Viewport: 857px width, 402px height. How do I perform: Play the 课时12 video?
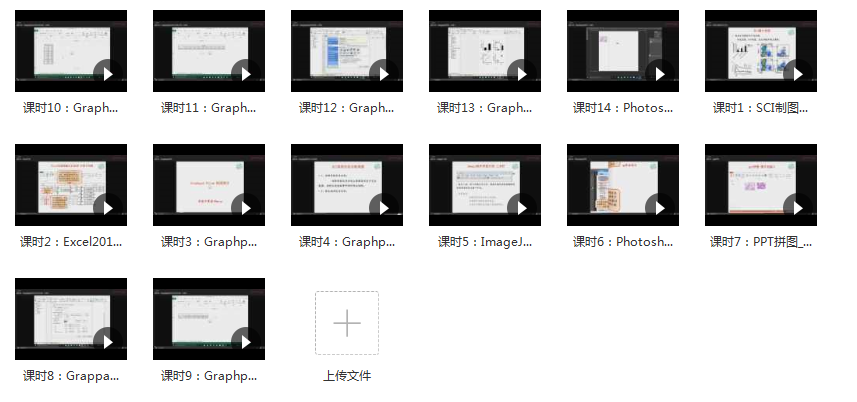point(383,73)
